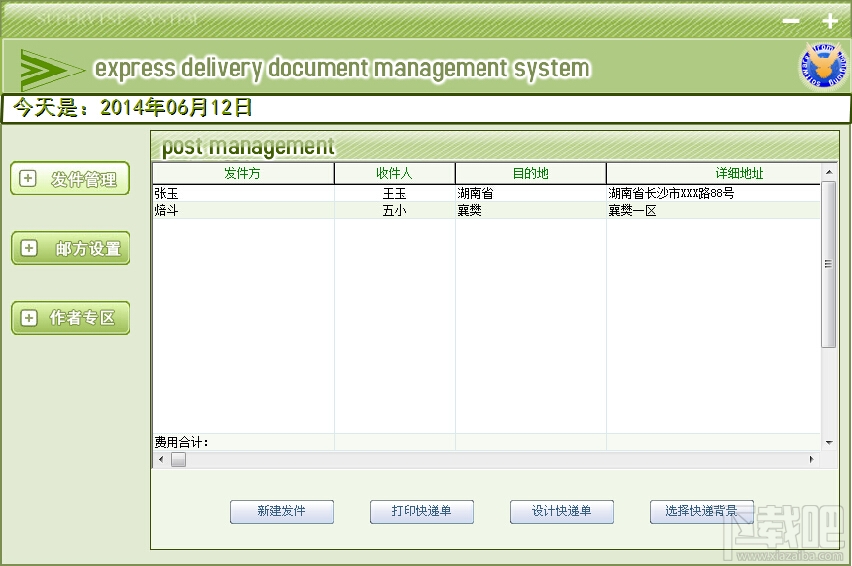Click the horizontal scrollbar thumb
852x566 pixels.
(178, 460)
